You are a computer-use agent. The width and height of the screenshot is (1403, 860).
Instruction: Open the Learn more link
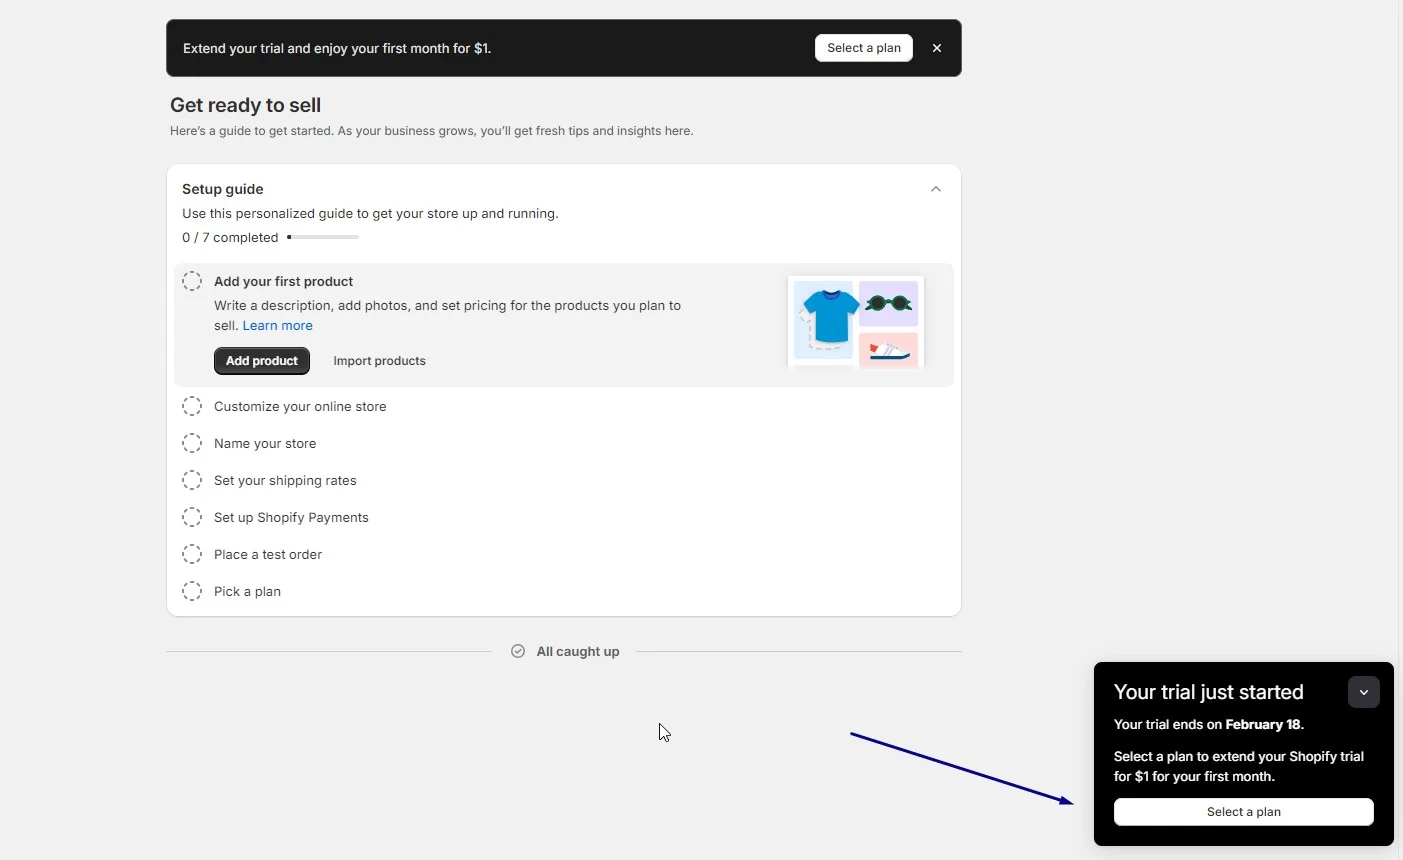click(x=277, y=326)
